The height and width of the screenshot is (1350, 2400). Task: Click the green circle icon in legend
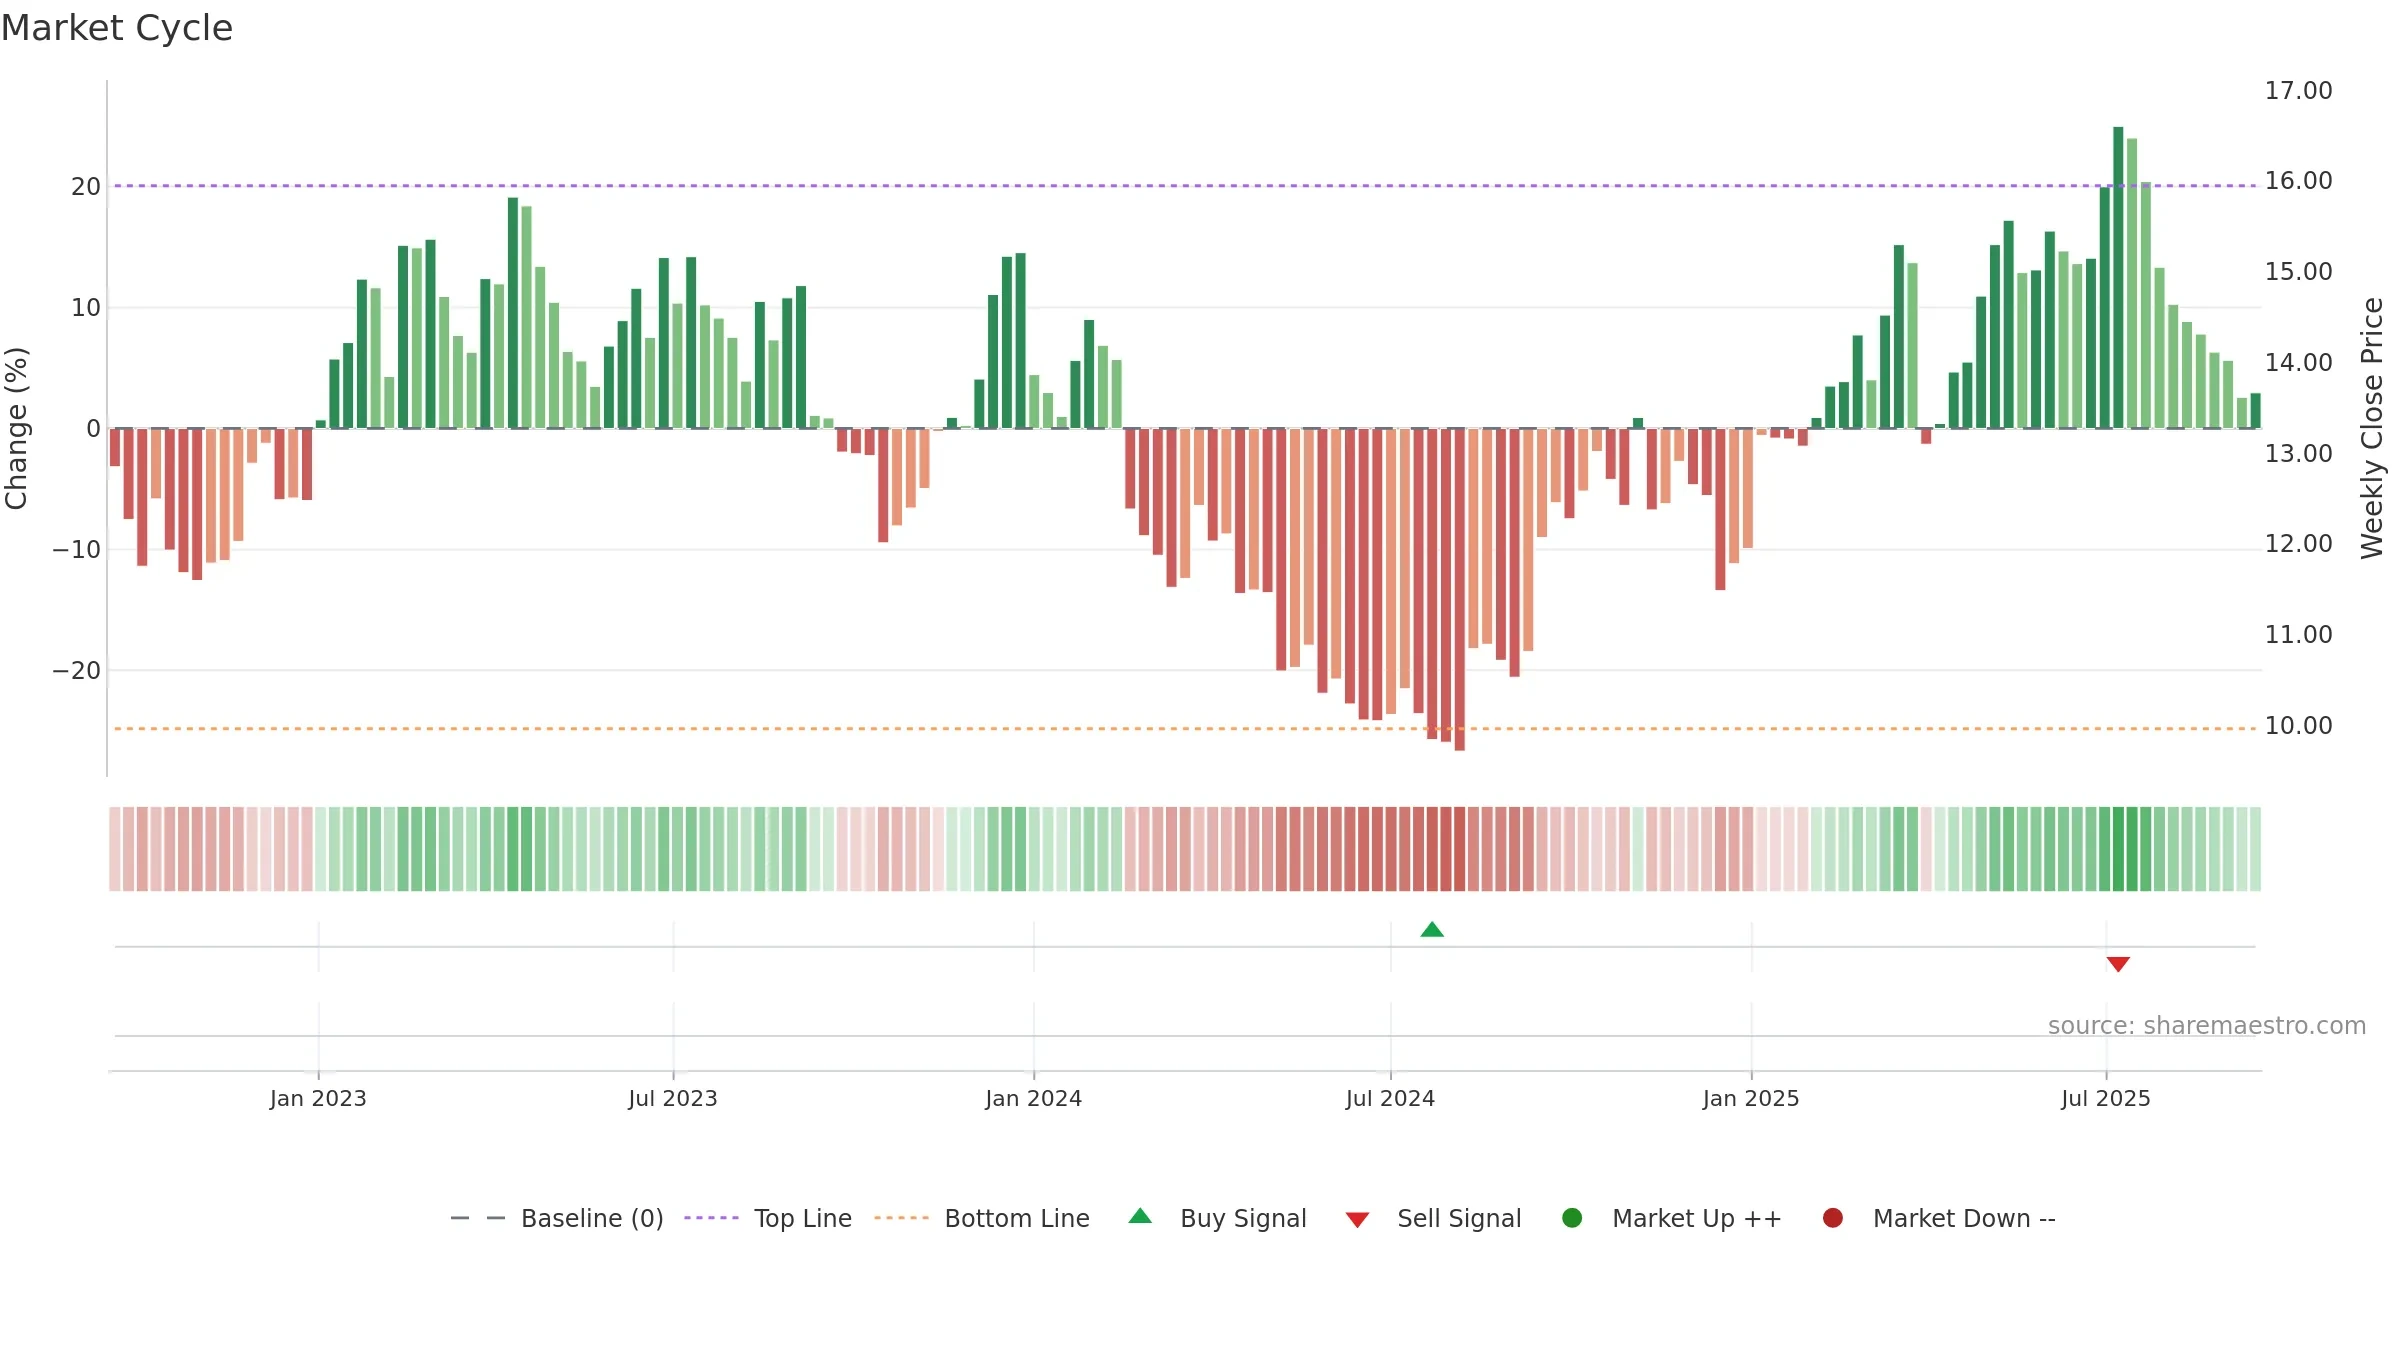pyautogui.click(x=1572, y=1218)
